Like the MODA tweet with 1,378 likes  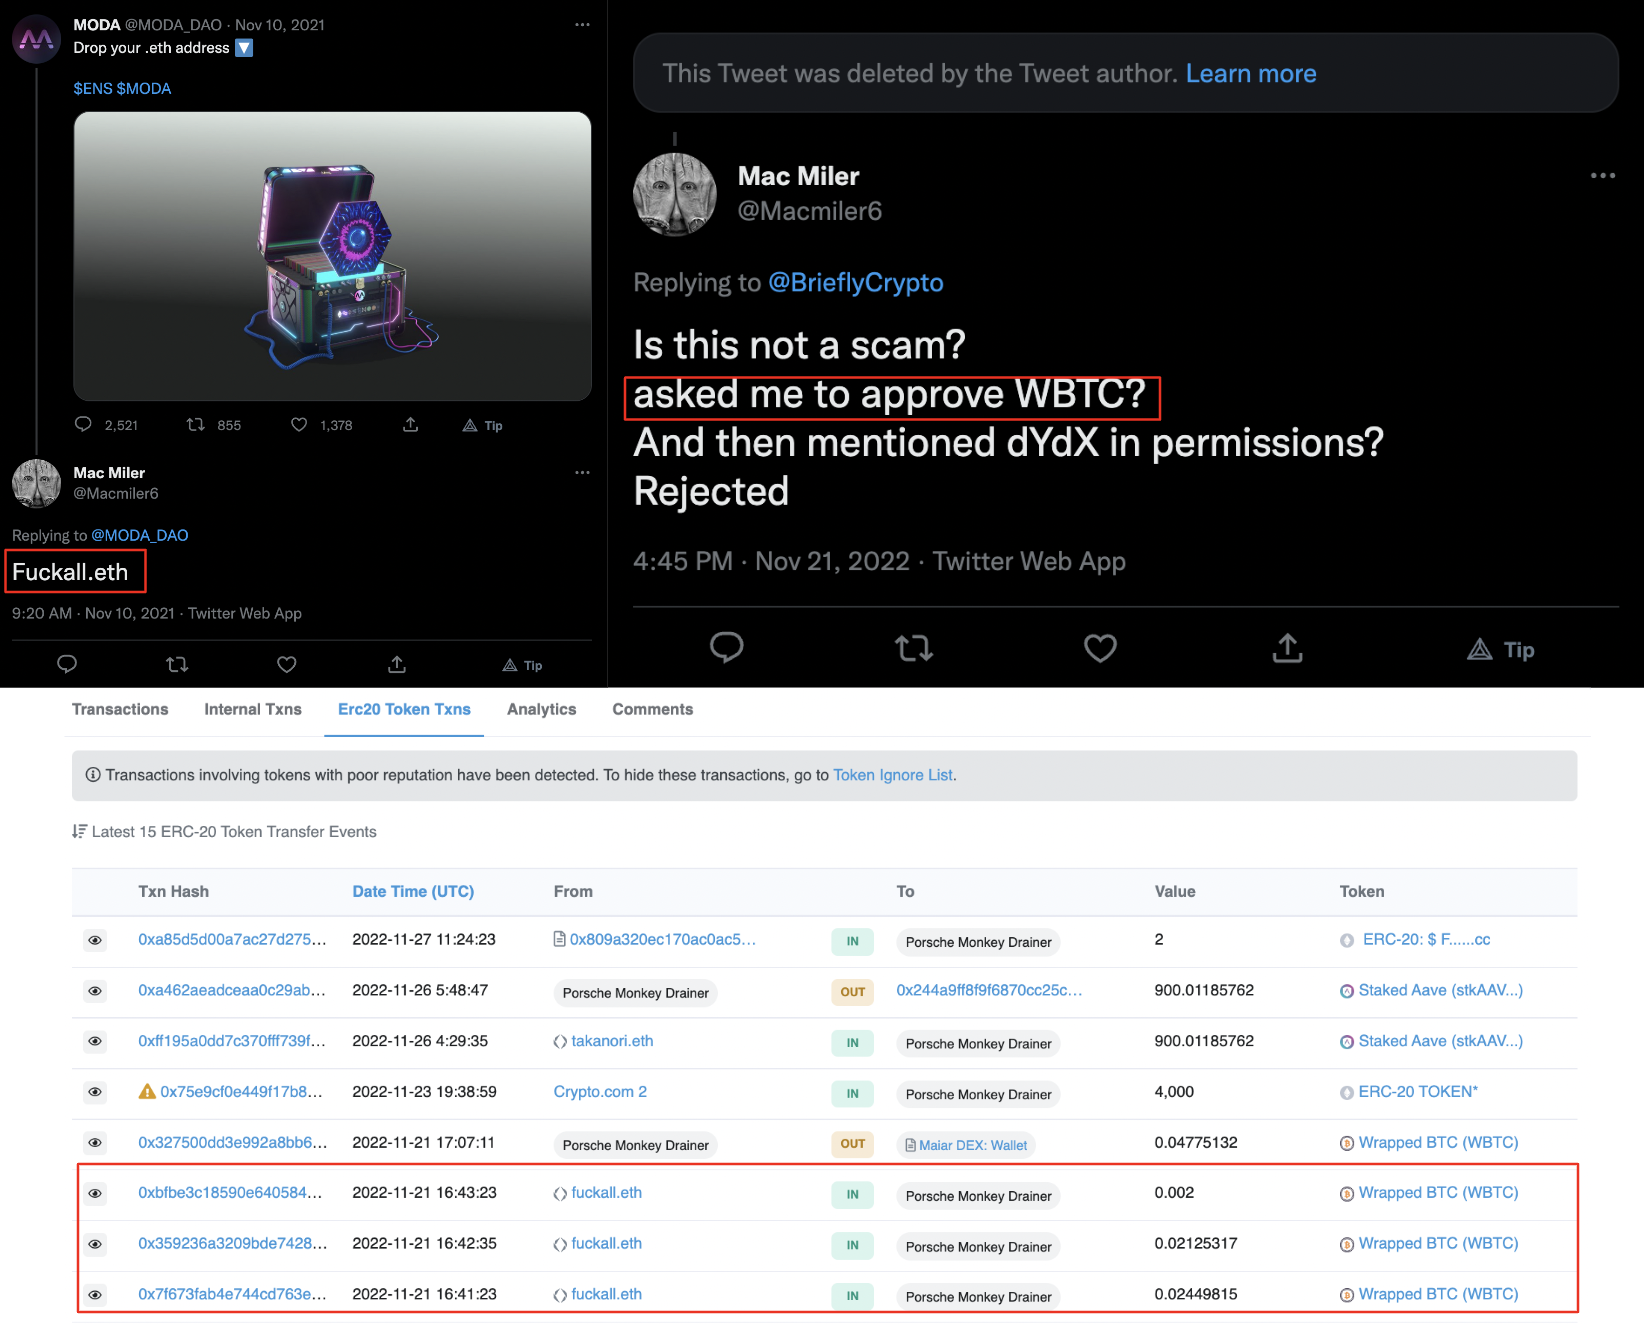coord(299,424)
